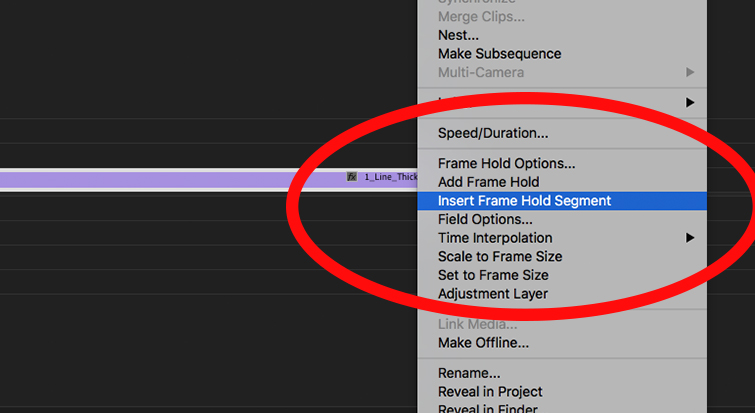The height and width of the screenshot is (413, 755).
Task: Expand the submenu arrow above Speed/Duration
Action: pyautogui.click(x=689, y=102)
